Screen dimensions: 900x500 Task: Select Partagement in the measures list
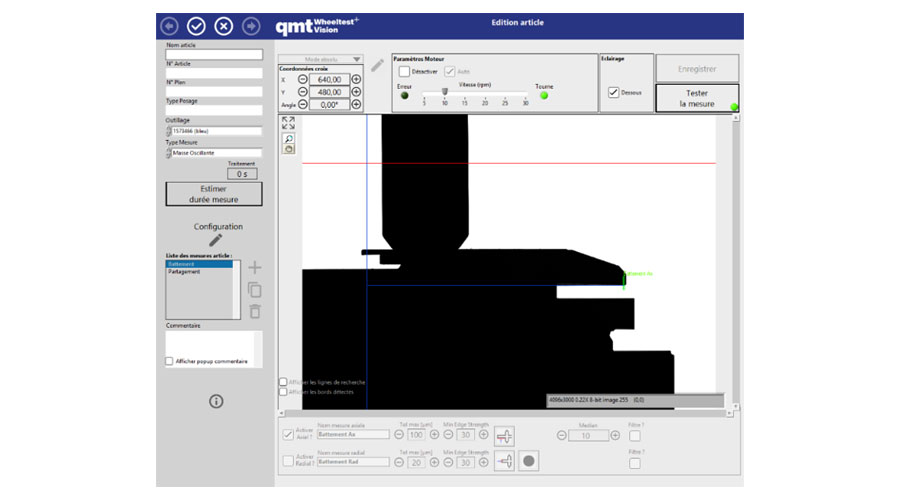tap(199, 272)
